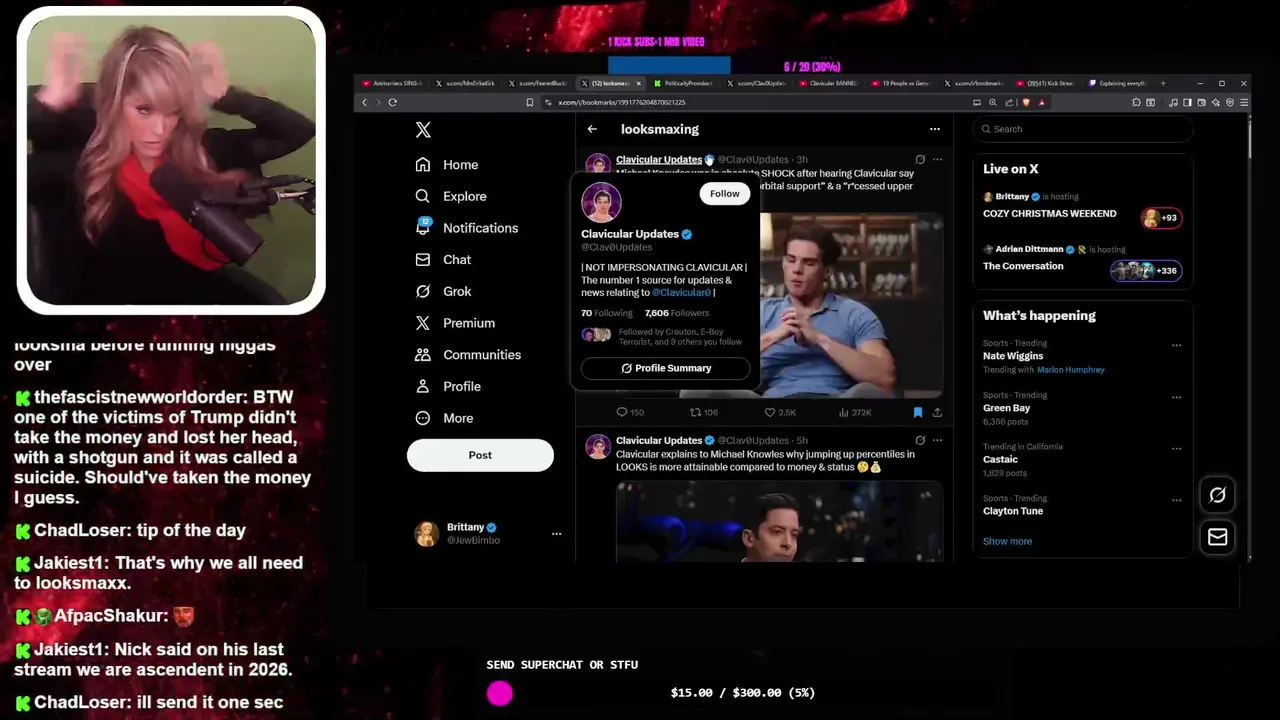Open the @Clavicular0 mention link

tap(681, 293)
